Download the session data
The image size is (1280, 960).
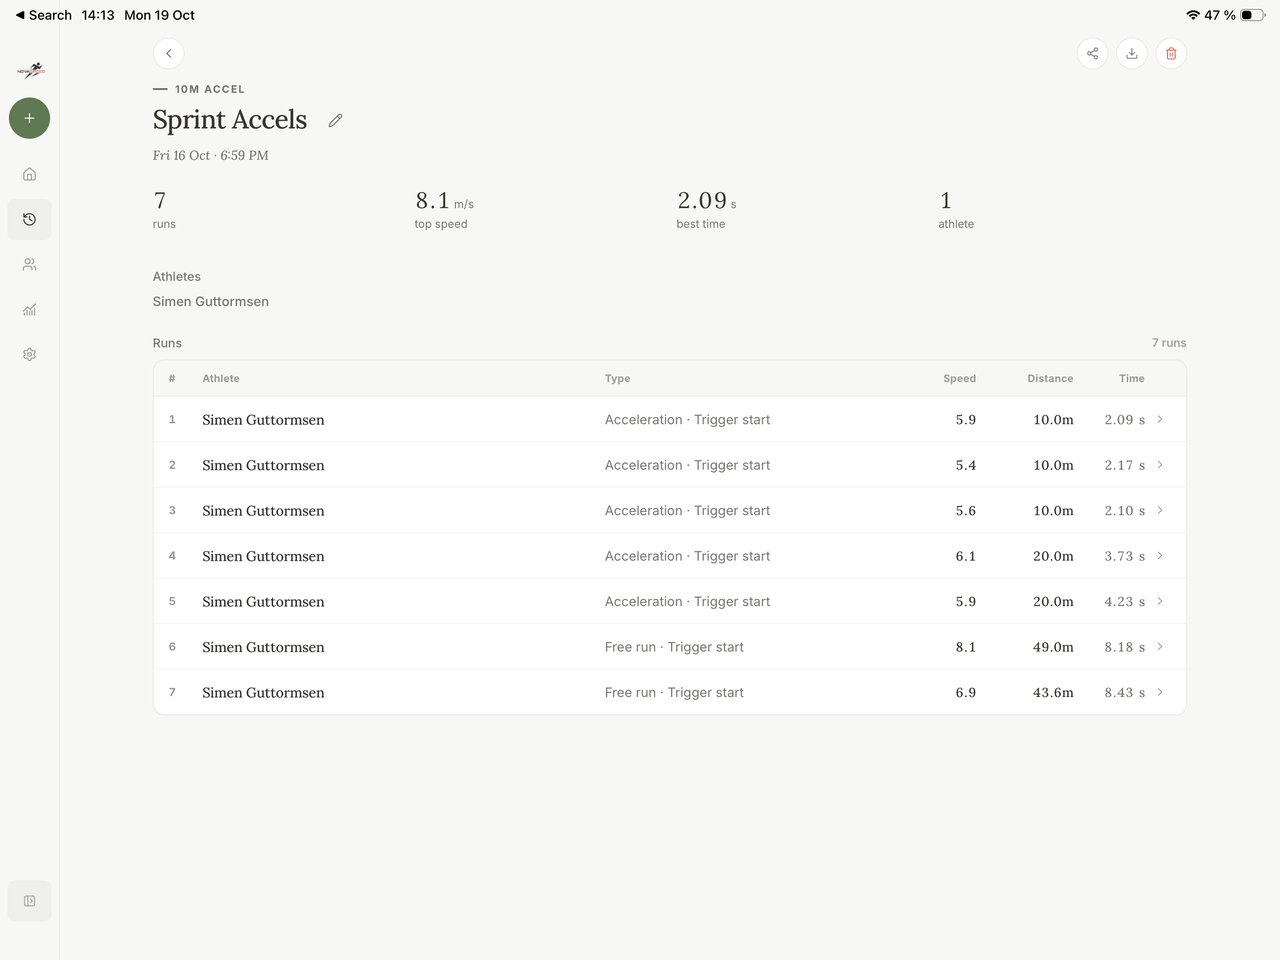click(1132, 53)
